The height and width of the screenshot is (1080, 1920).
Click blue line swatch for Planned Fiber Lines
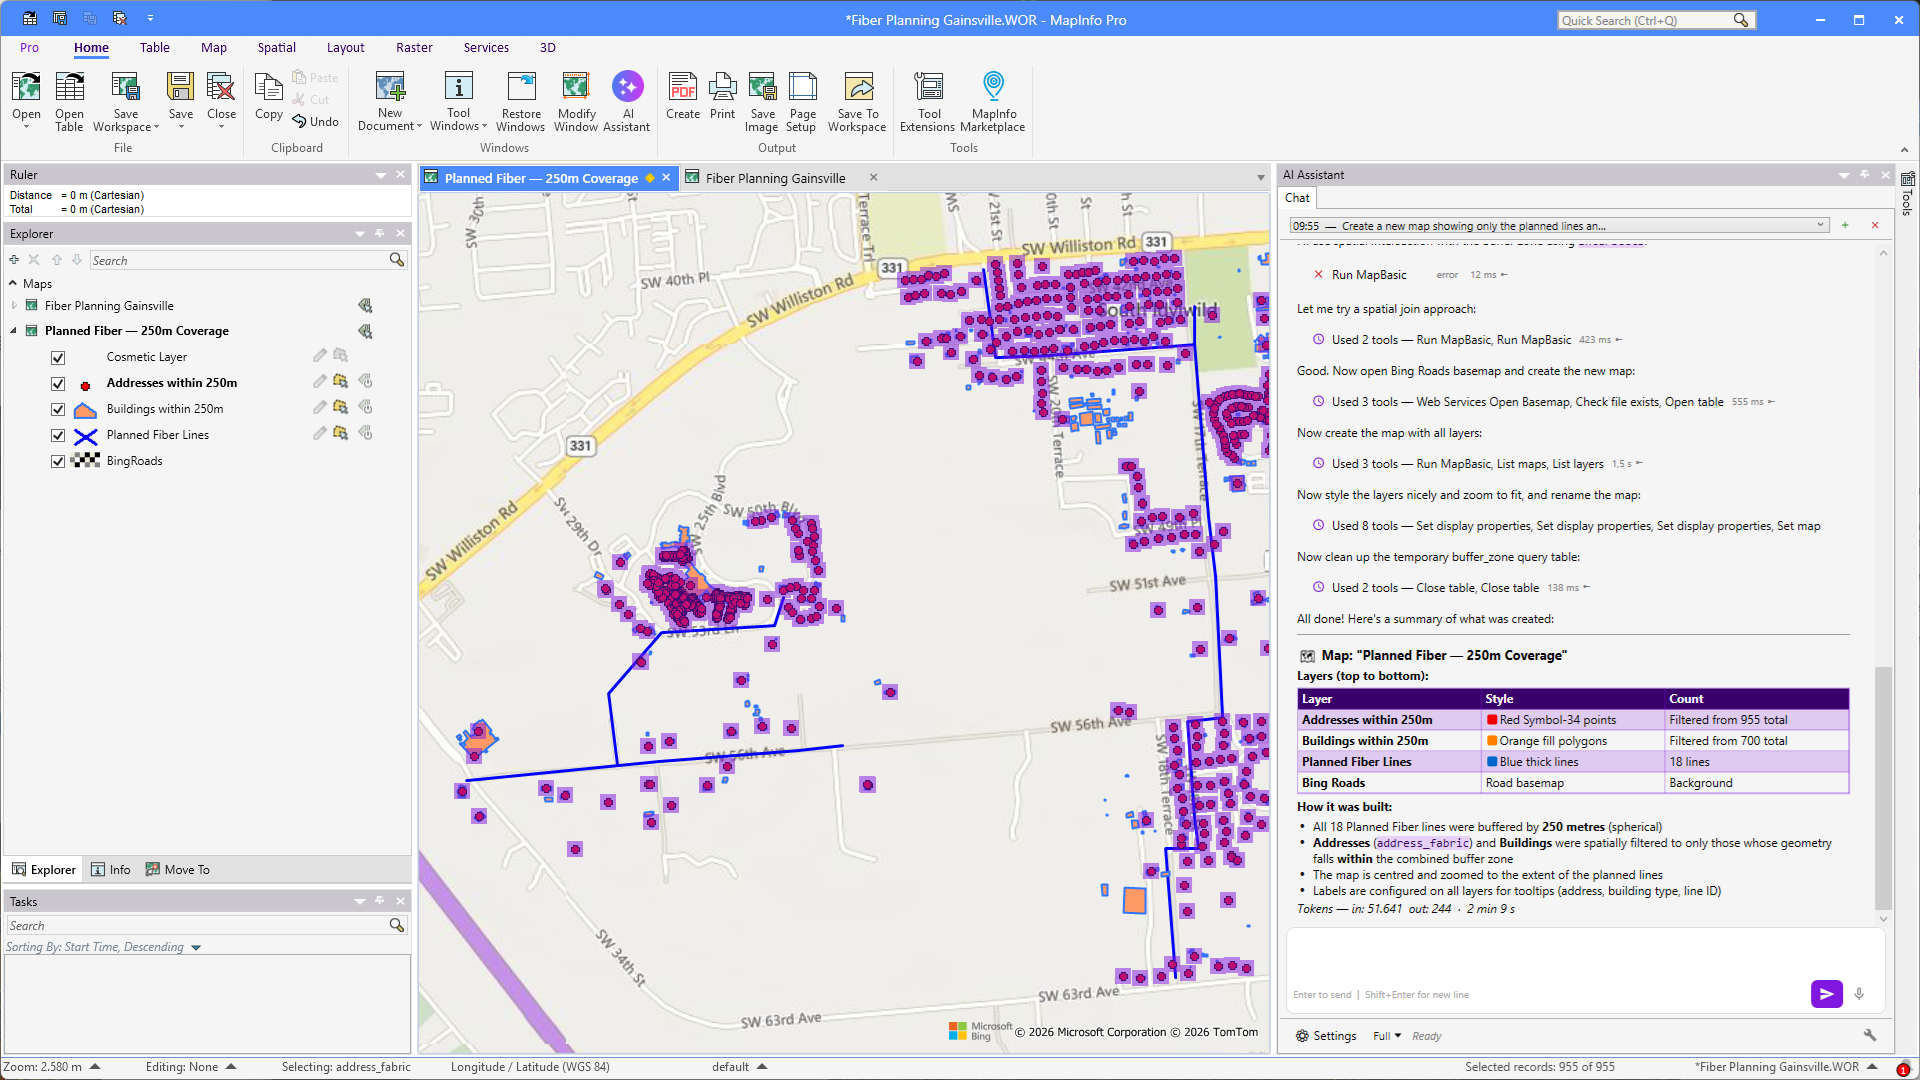point(86,436)
